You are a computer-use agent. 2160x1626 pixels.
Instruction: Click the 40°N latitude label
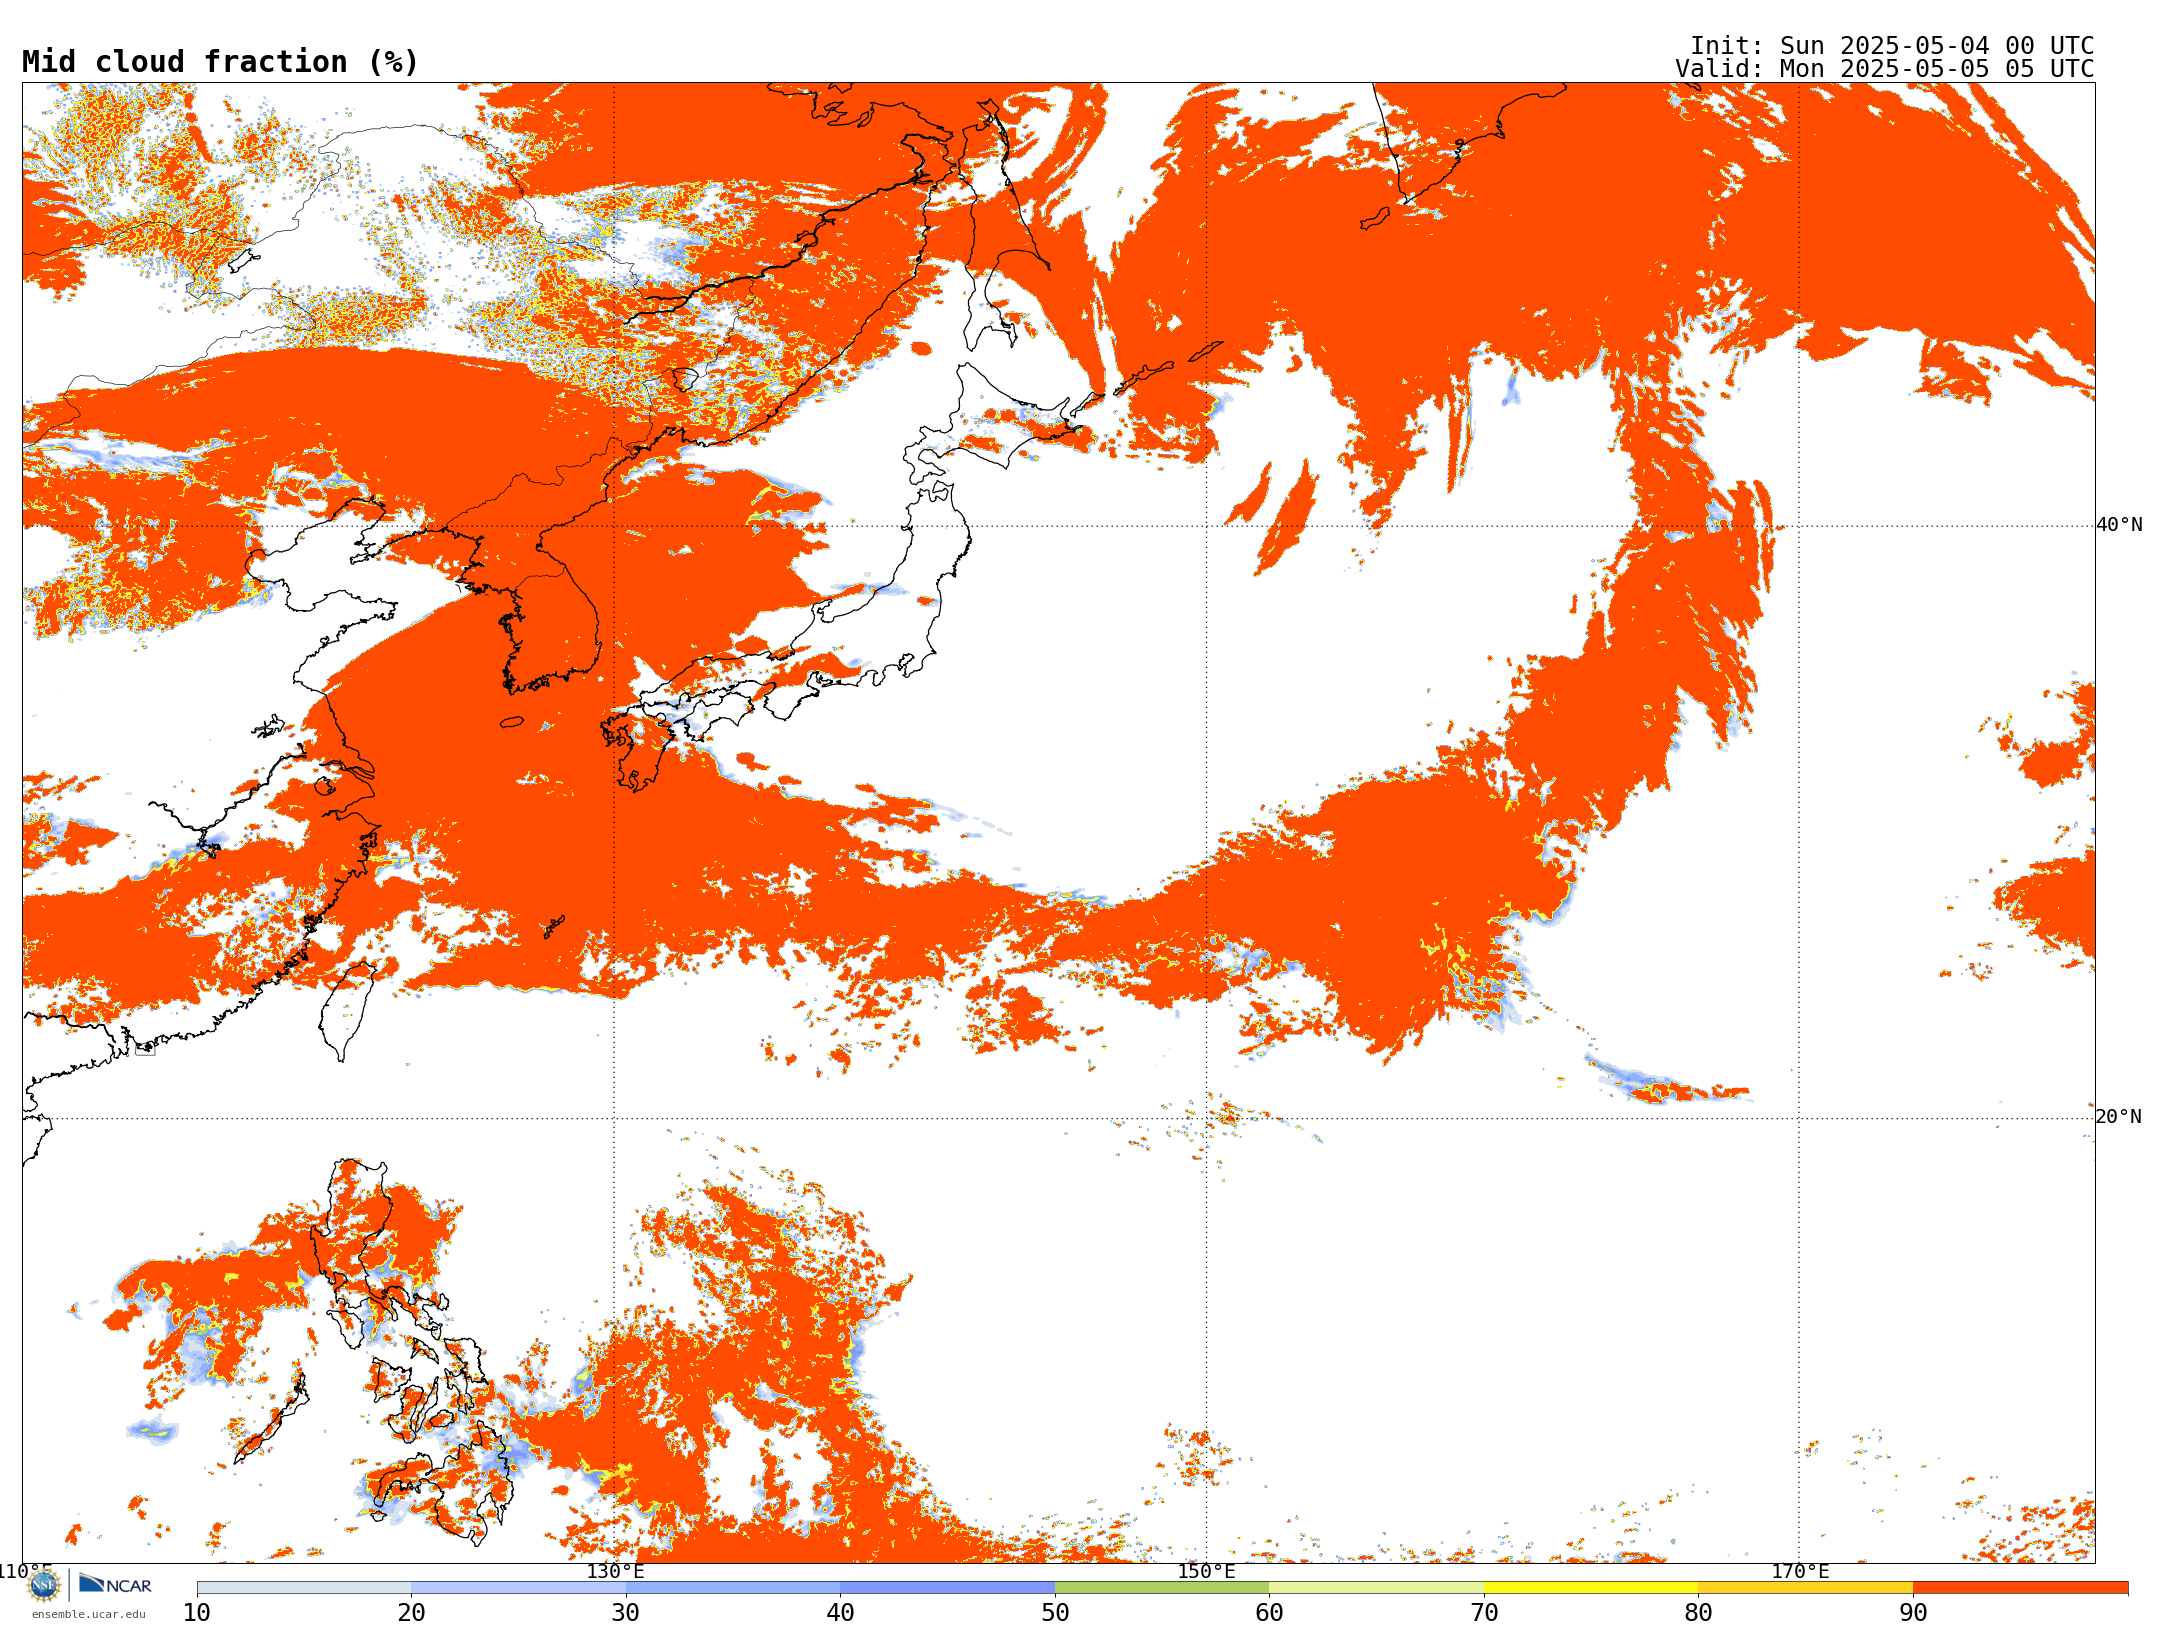pos(2119,525)
